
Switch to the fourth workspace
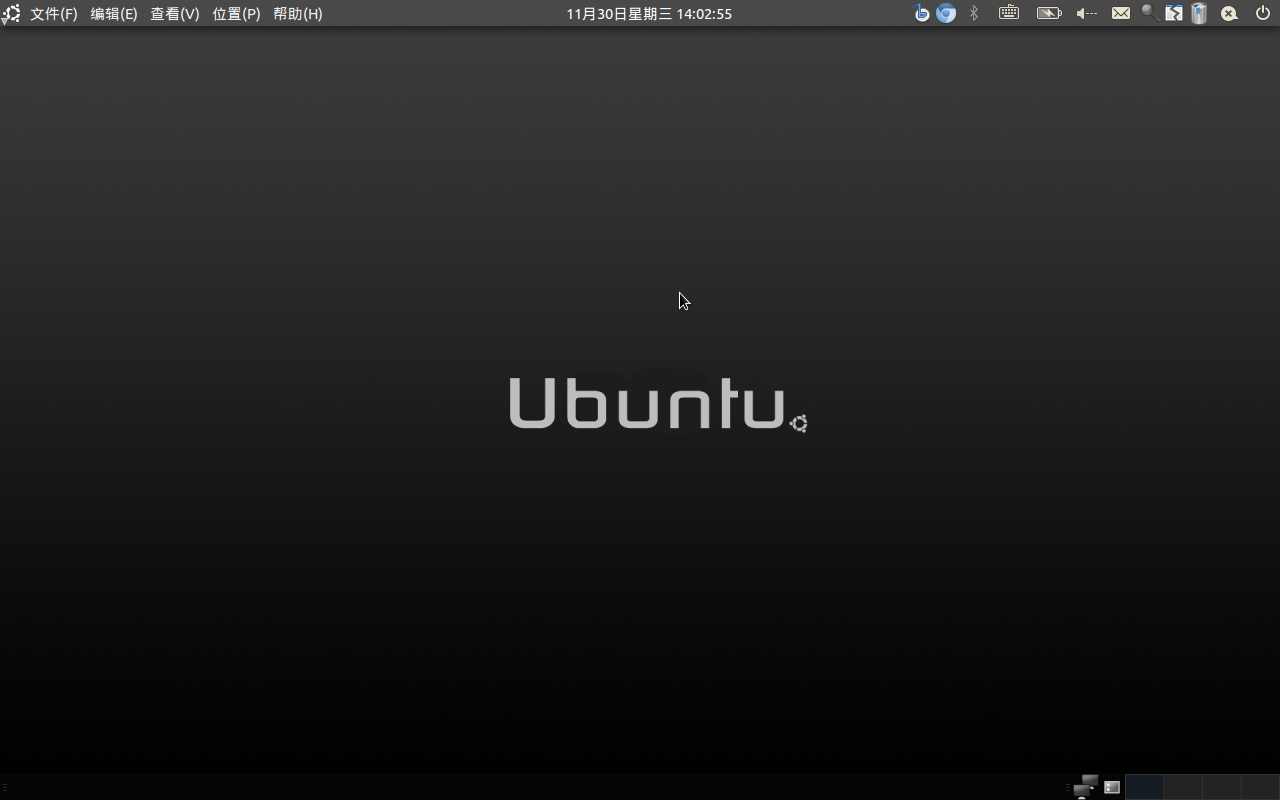(1260, 787)
